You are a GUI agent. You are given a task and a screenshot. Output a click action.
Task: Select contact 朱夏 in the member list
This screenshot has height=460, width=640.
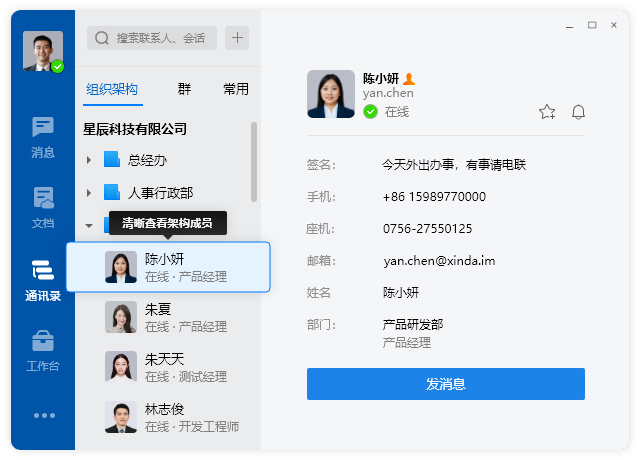pyautogui.click(x=168, y=318)
